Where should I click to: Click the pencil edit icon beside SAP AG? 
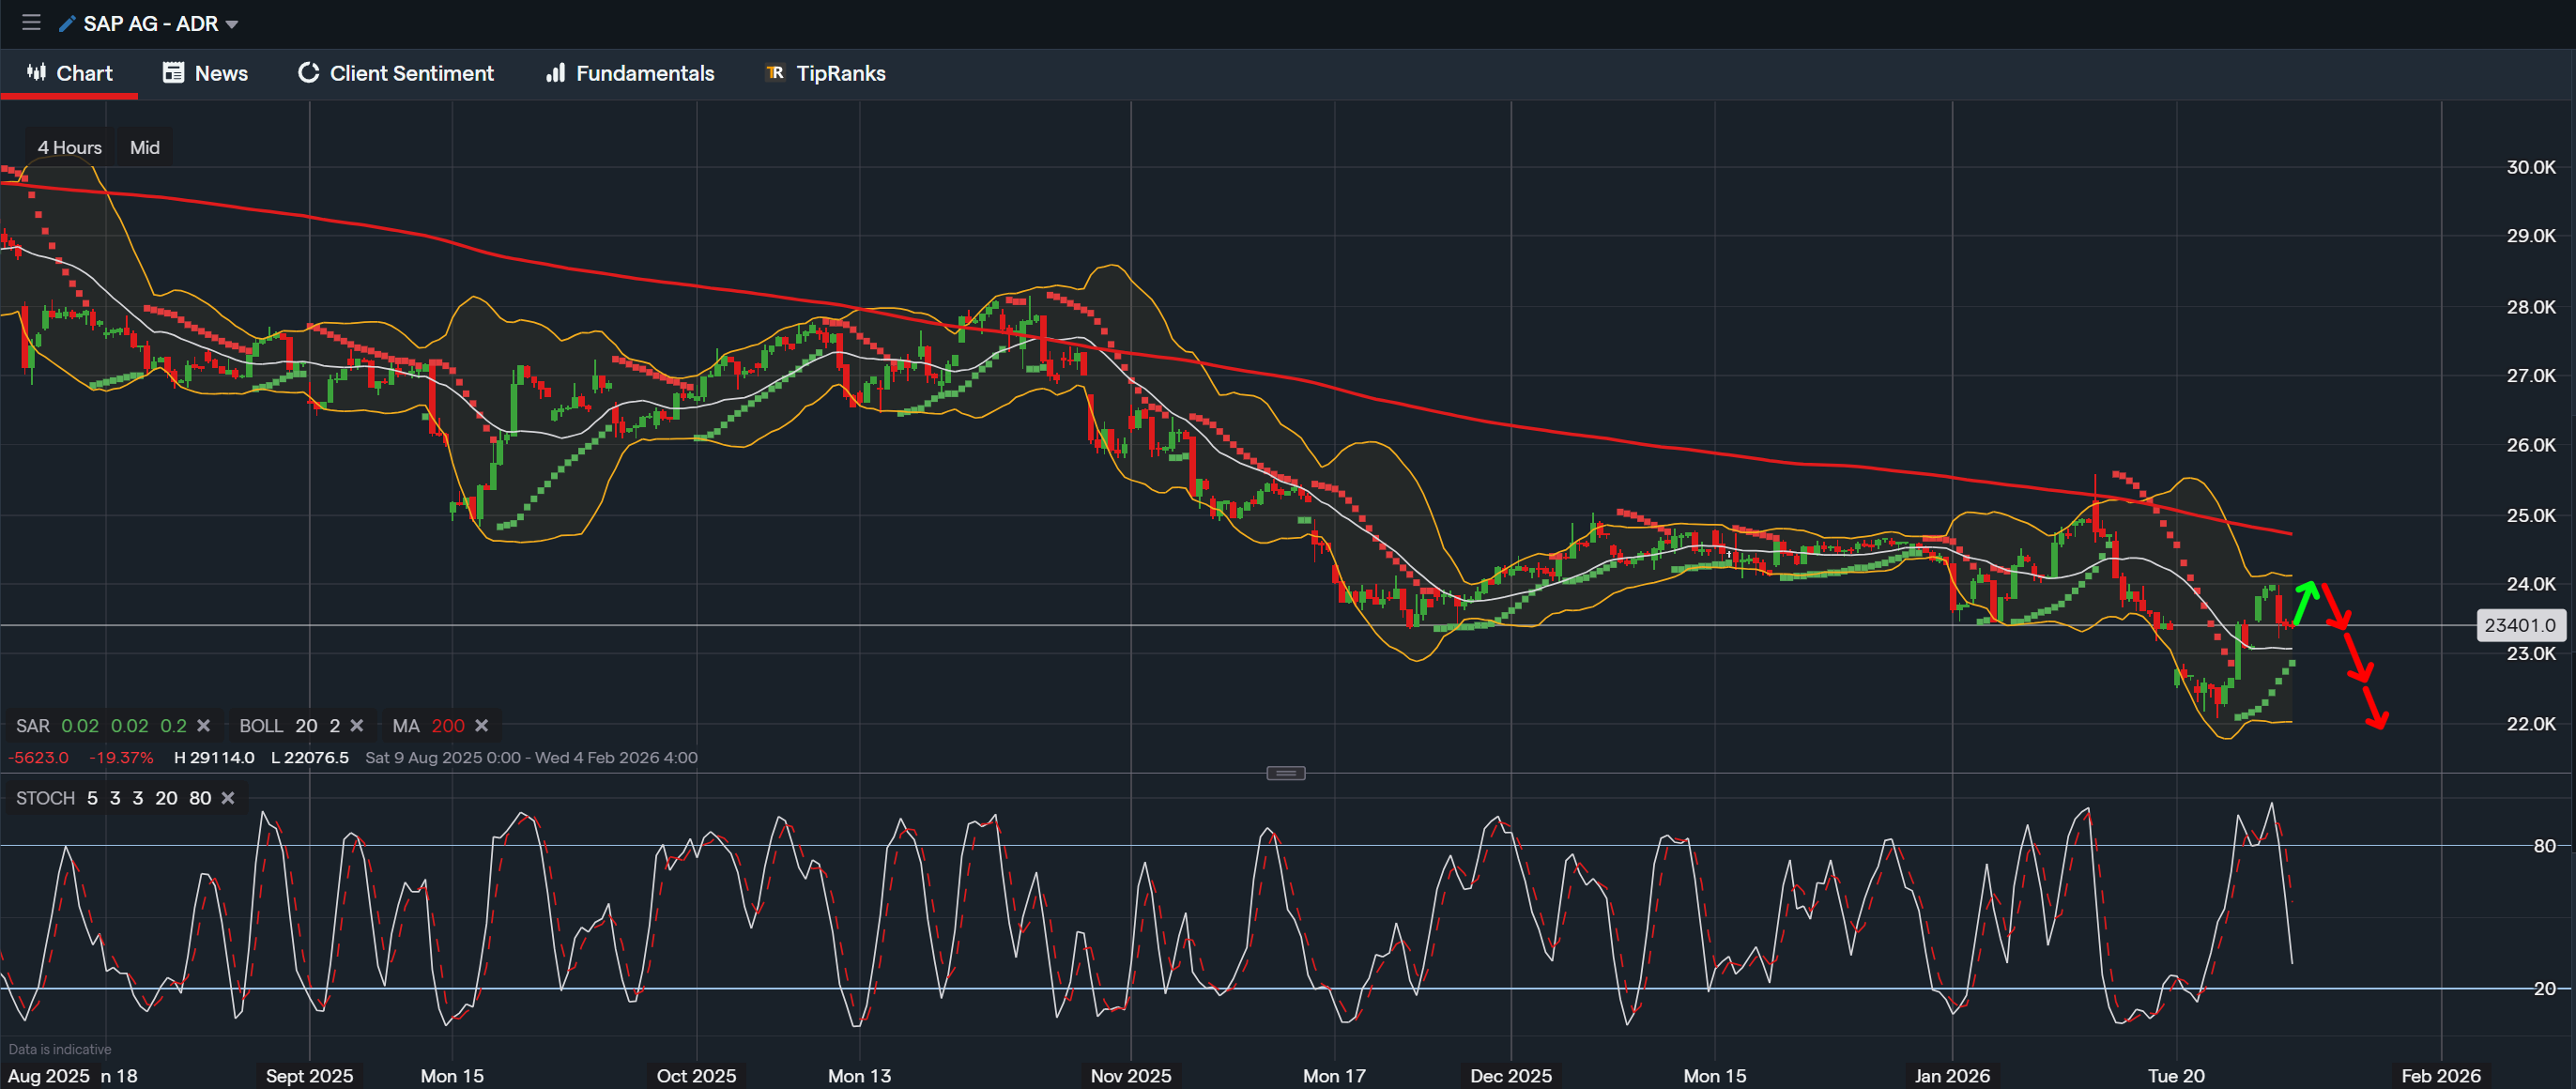[67, 23]
